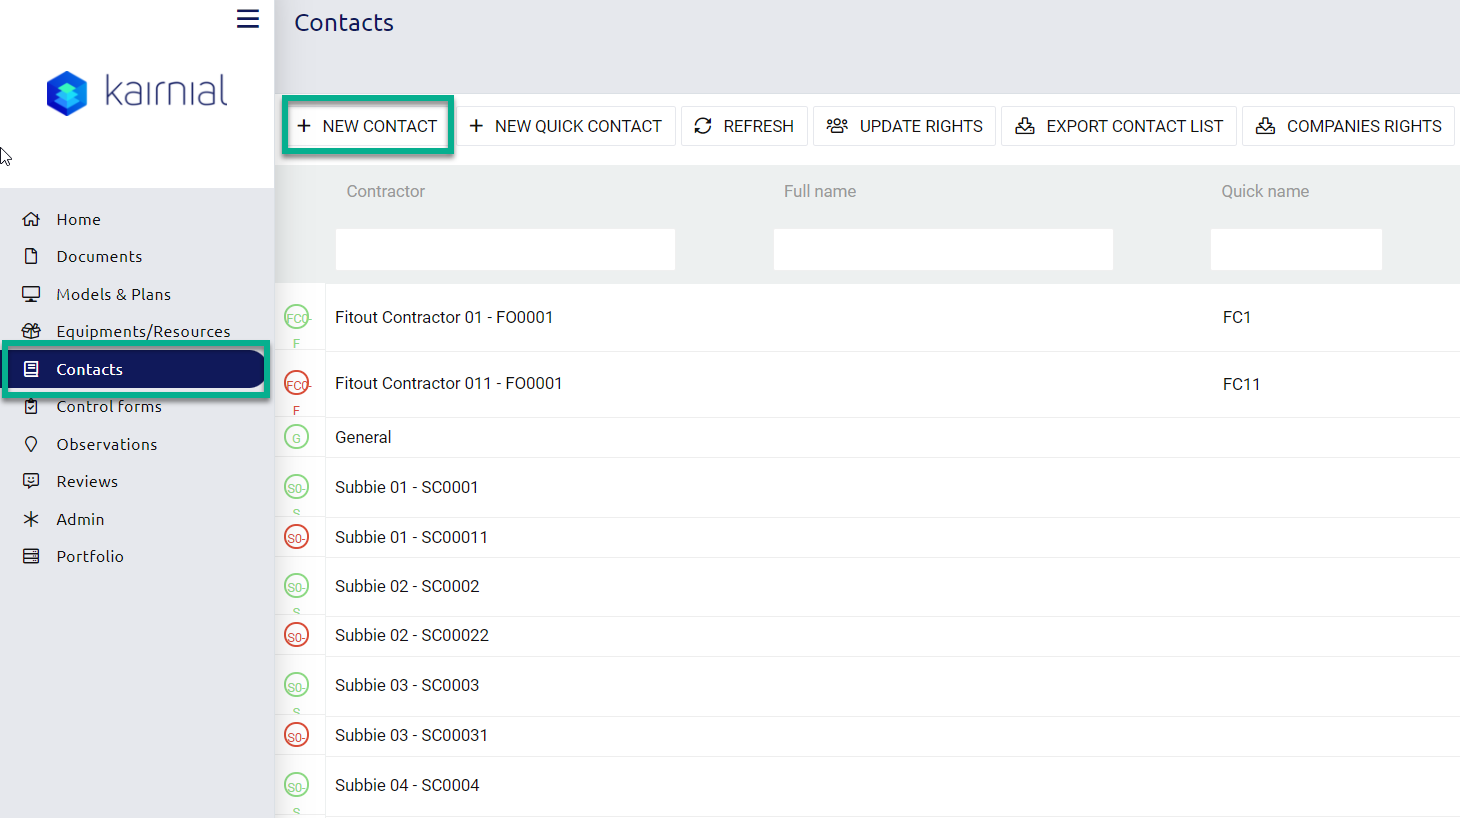Refresh the contacts list
Screen dimensions: 1460x818
tap(744, 126)
